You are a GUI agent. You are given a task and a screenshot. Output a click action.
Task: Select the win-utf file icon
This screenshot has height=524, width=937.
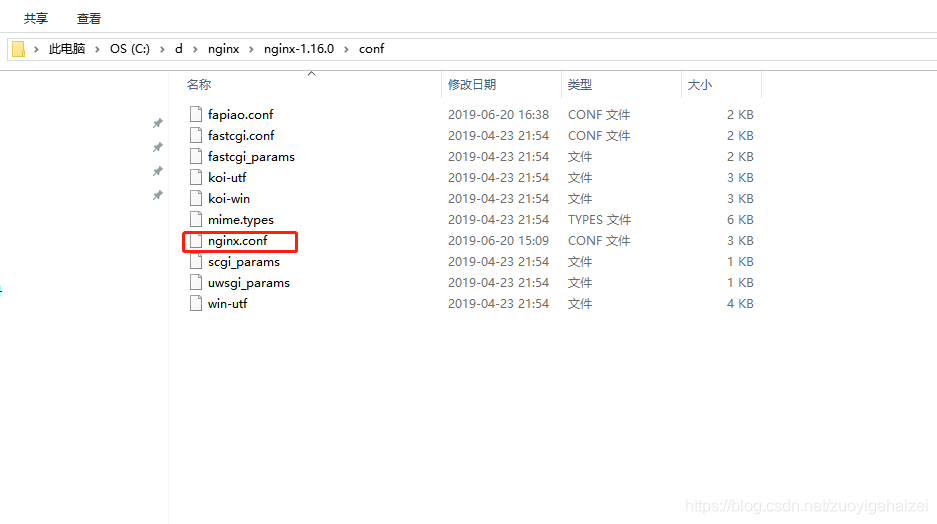[x=196, y=304]
